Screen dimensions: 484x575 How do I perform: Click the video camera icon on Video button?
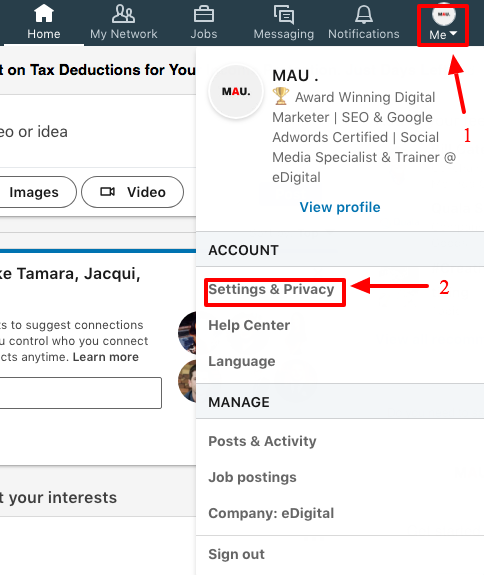(107, 192)
